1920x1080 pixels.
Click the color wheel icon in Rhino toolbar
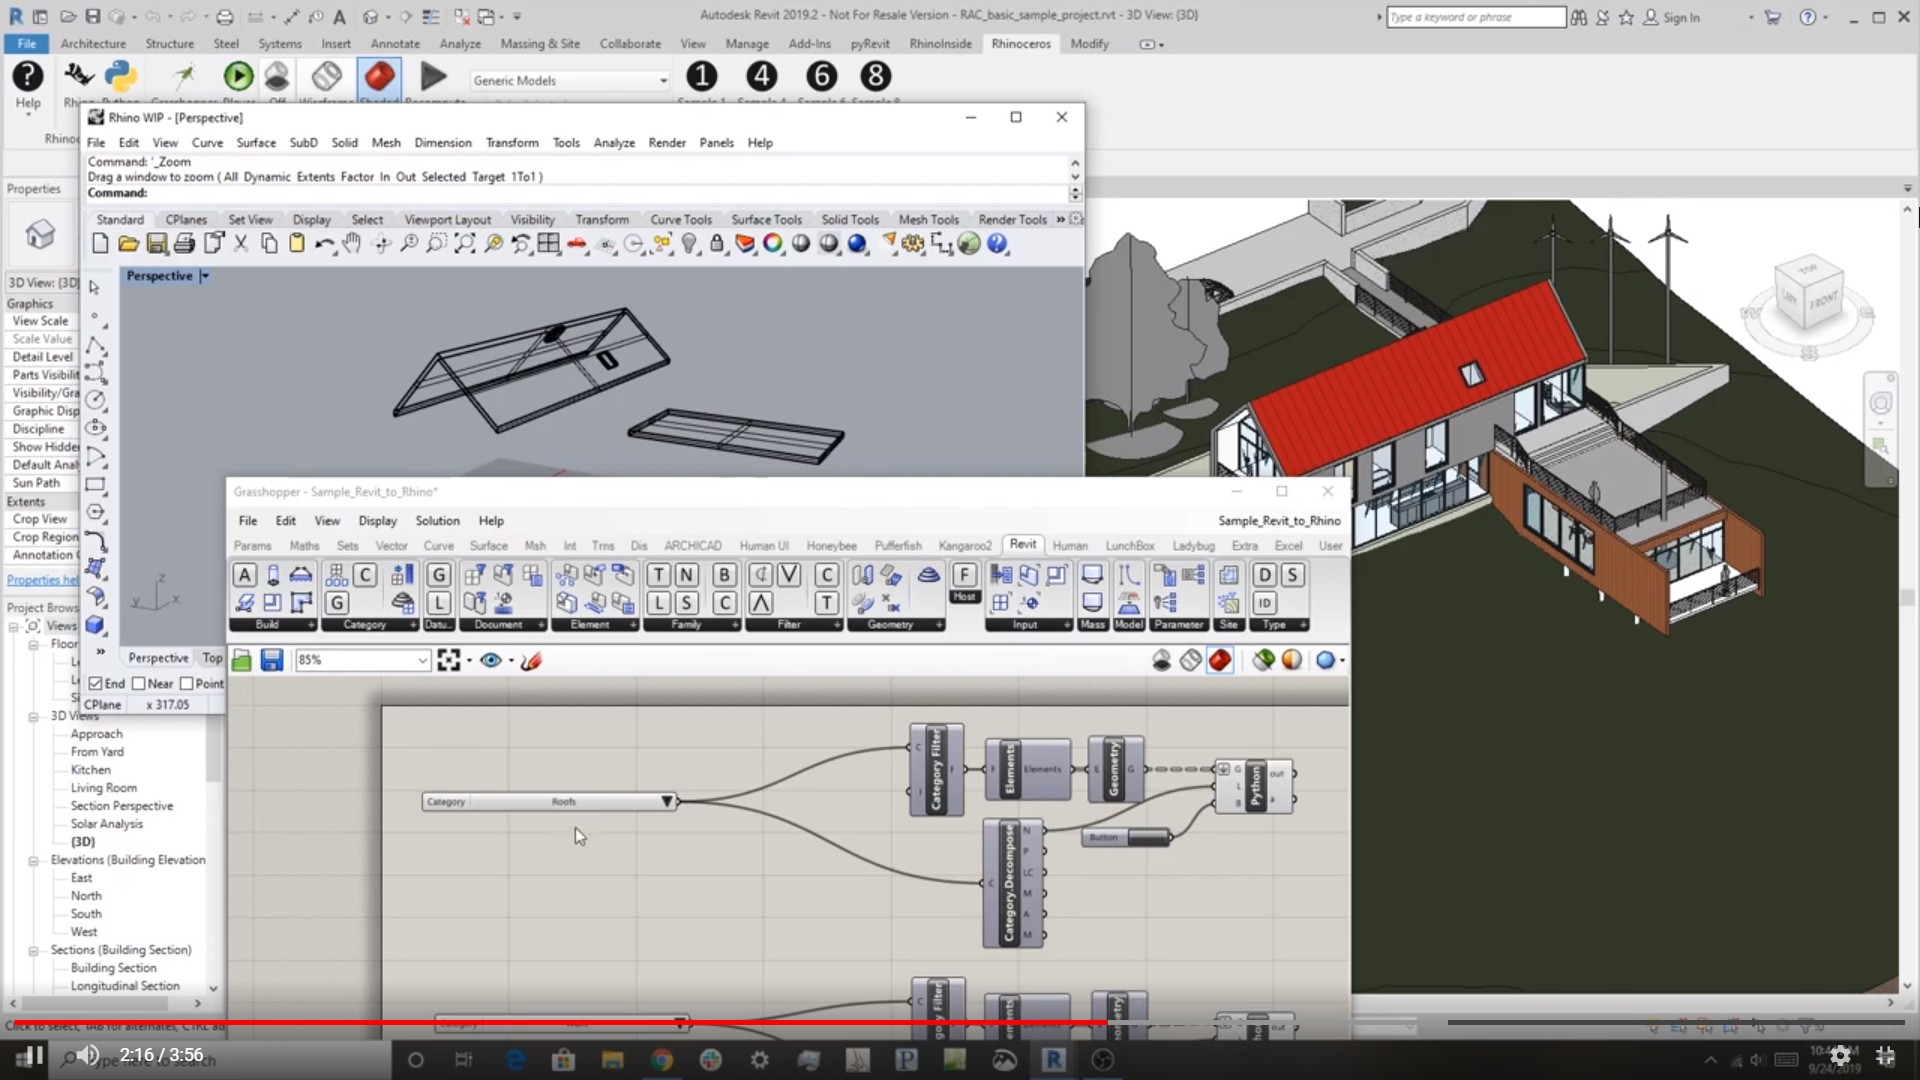click(773, 243)
